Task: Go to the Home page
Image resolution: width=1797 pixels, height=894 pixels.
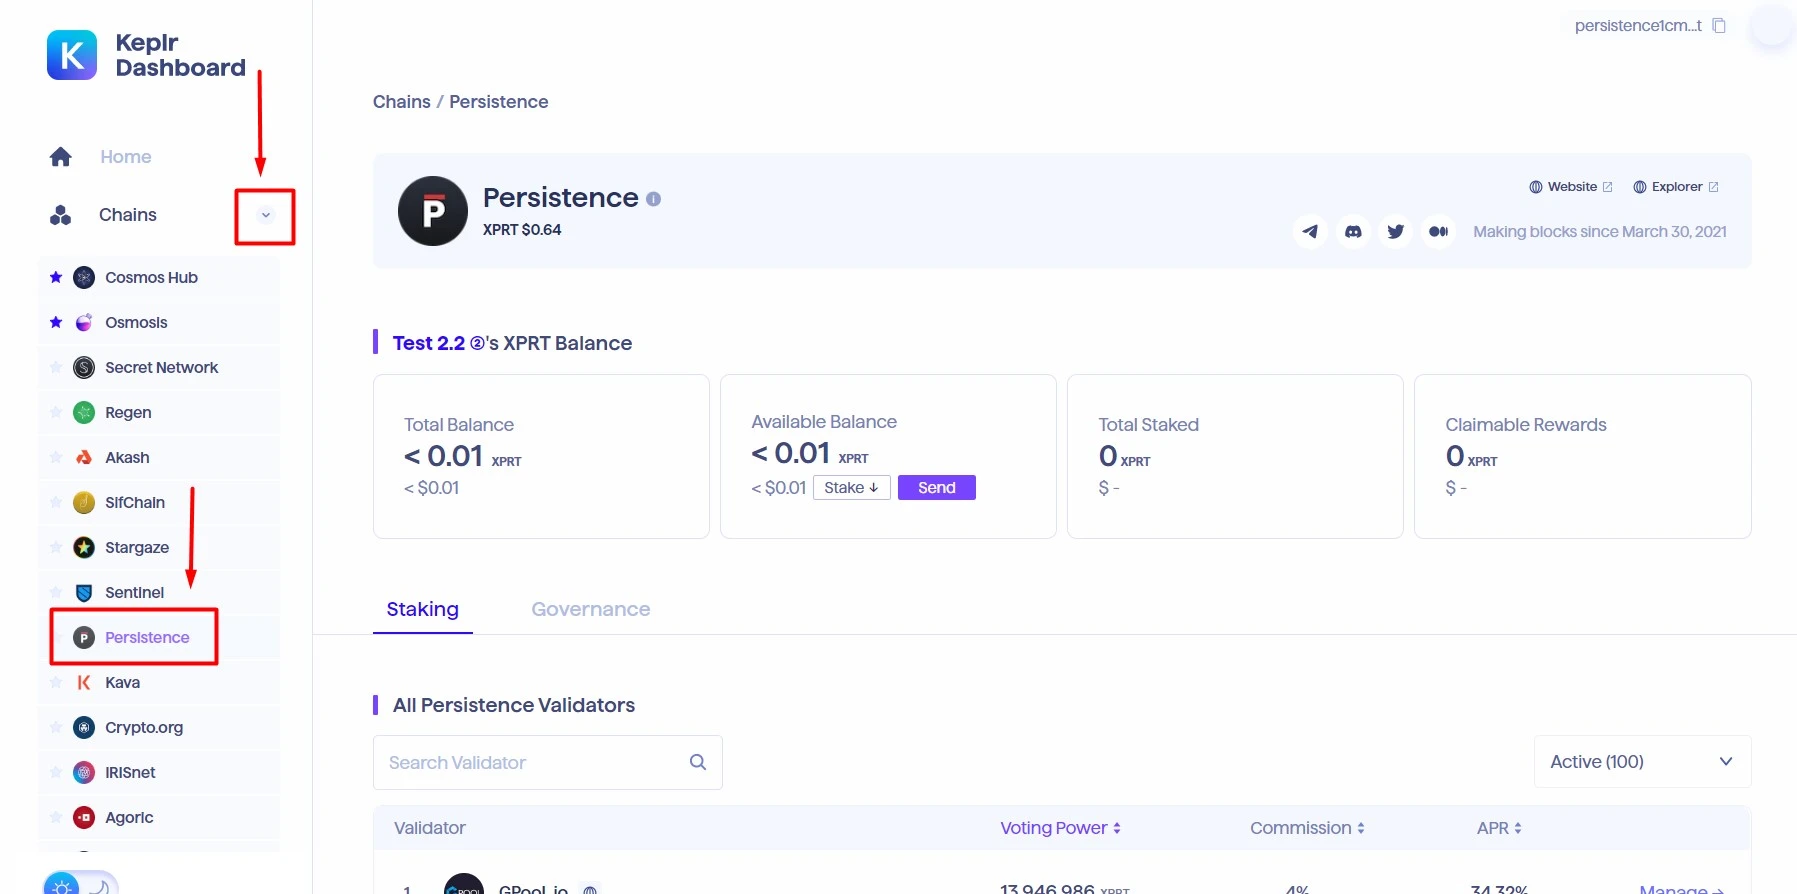Action: [125, 157]
